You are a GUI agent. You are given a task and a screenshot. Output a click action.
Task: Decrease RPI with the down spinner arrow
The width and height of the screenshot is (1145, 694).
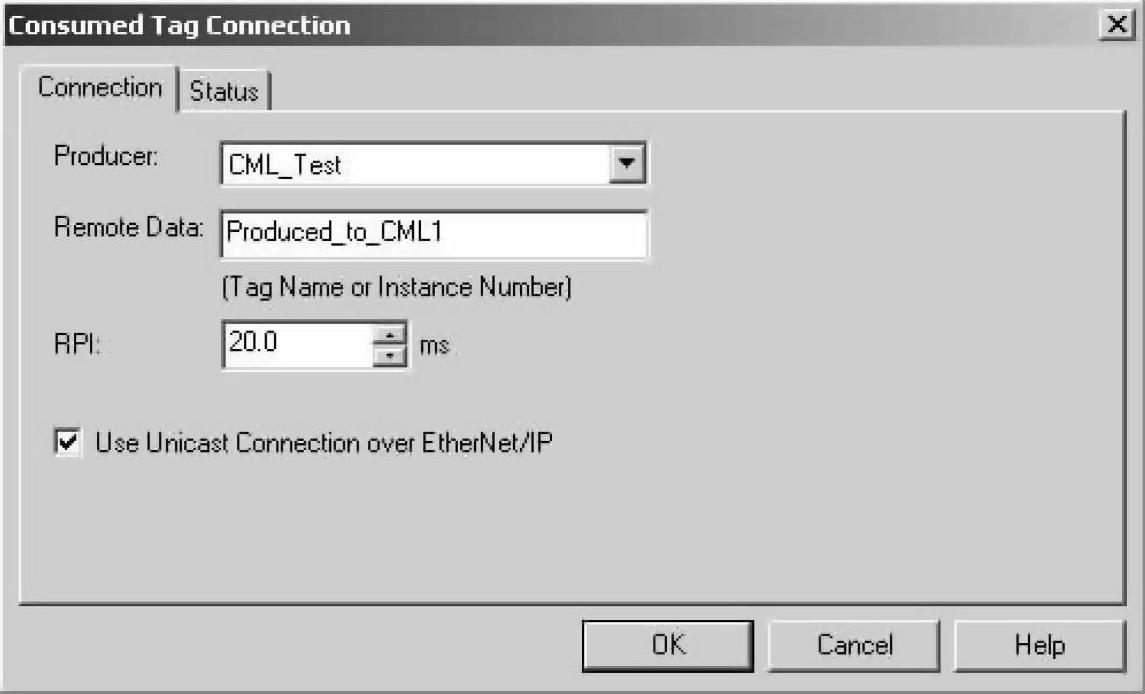[390, 356]
